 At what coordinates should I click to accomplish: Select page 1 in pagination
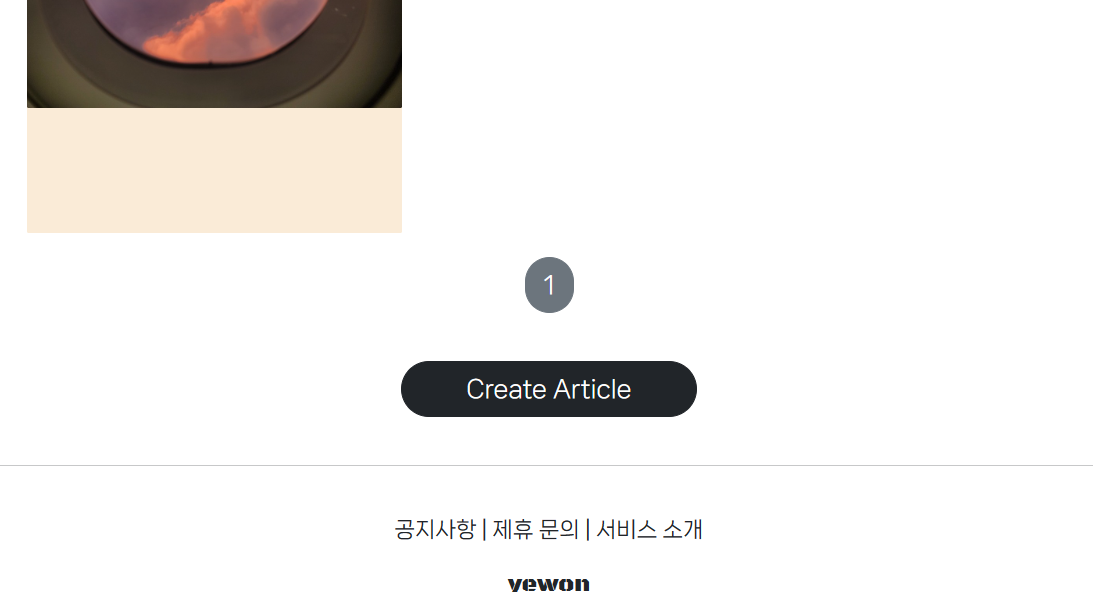pos(549,285)
